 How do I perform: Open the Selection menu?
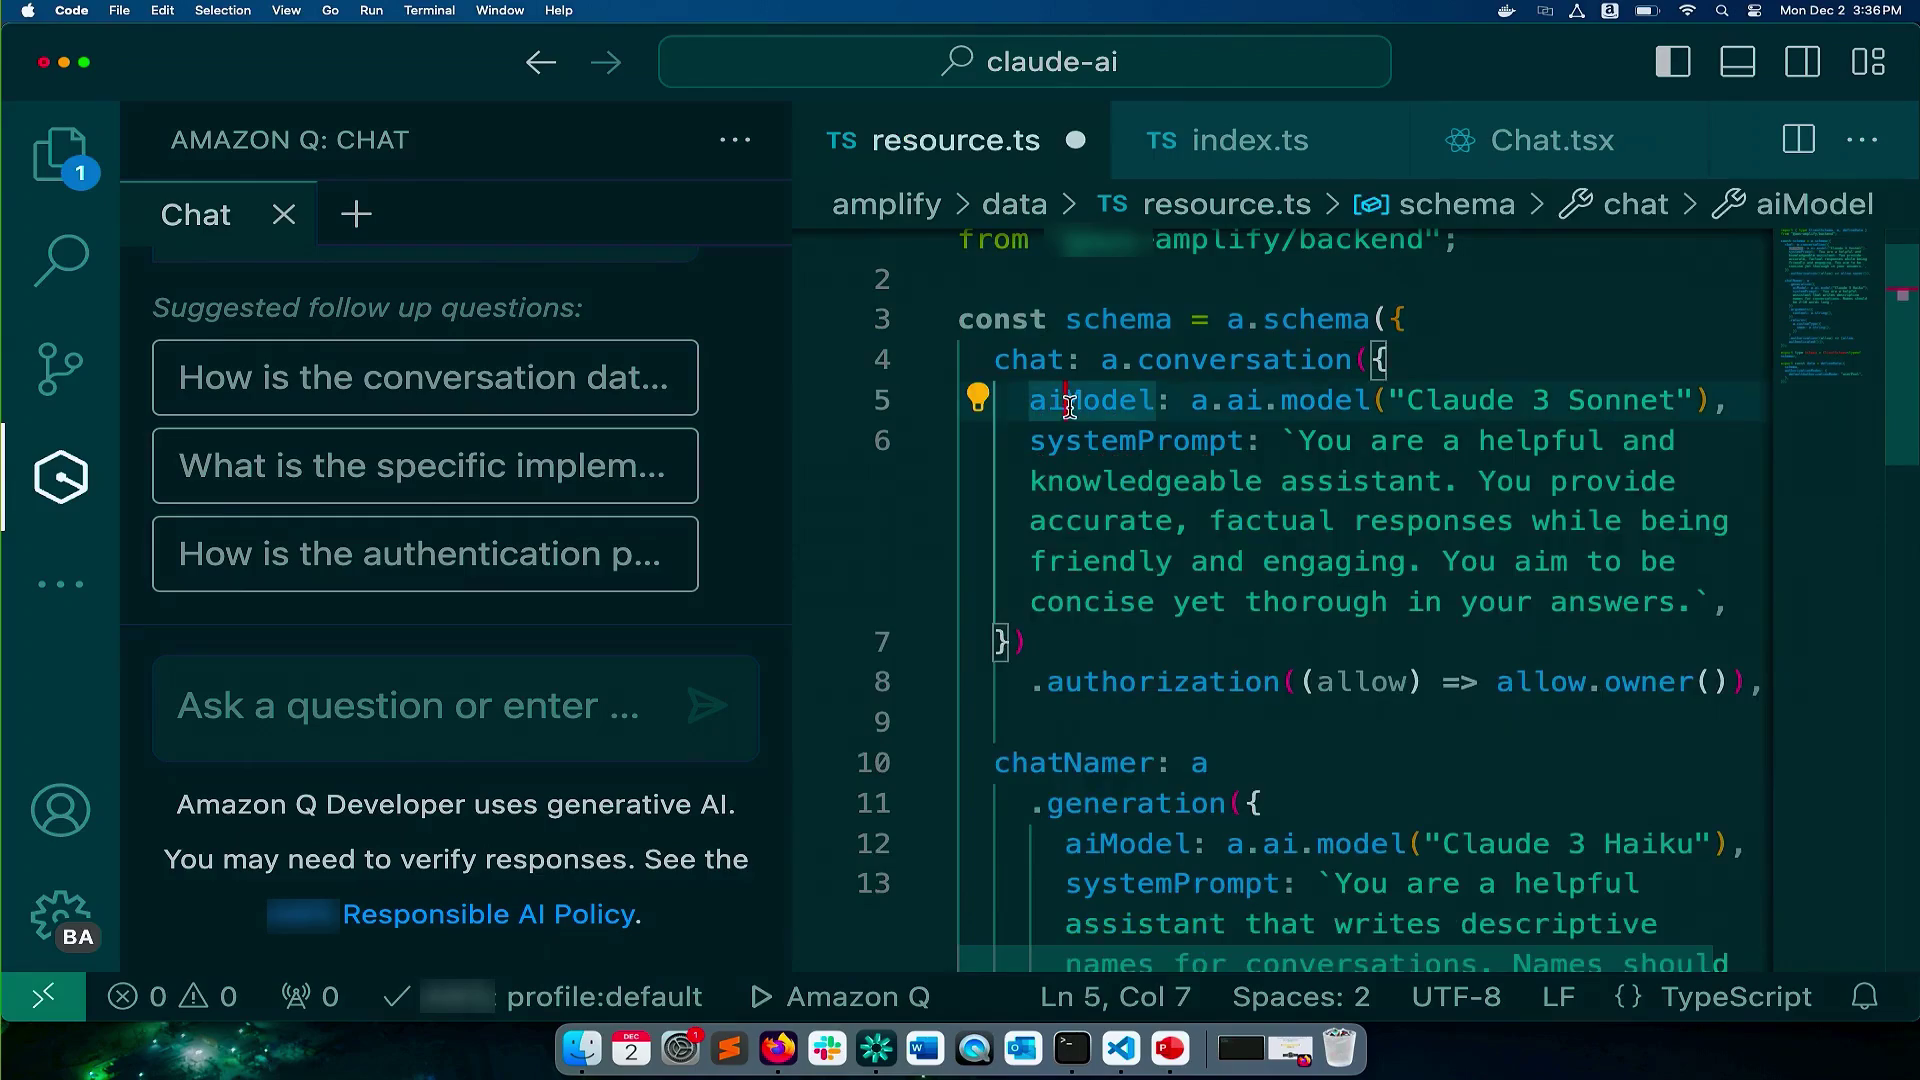[x=222, y=11]
